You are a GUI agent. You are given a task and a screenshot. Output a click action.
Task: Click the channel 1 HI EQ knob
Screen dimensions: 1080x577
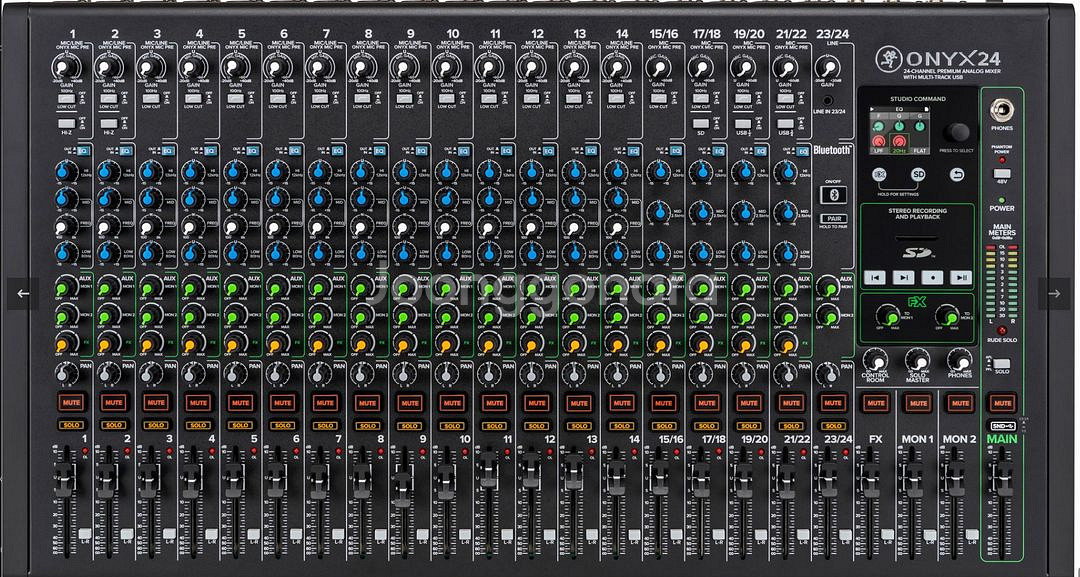point(65,171)
